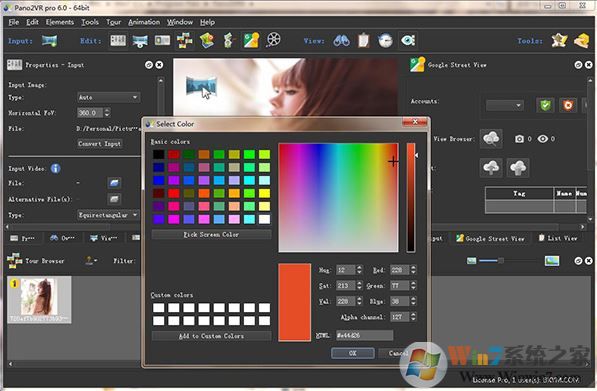Open the Google Street View toolbar icon

251,40
